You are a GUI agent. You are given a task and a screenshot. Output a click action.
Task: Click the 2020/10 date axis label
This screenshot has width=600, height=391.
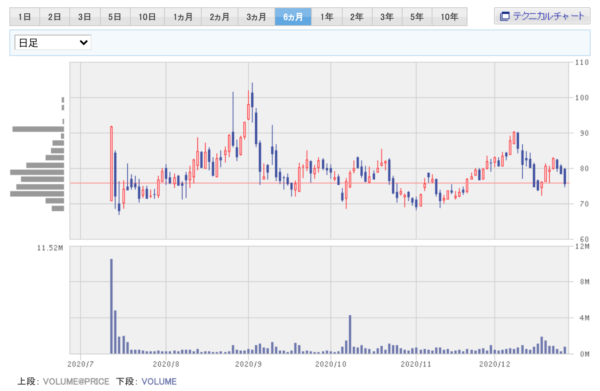(331, 364)
